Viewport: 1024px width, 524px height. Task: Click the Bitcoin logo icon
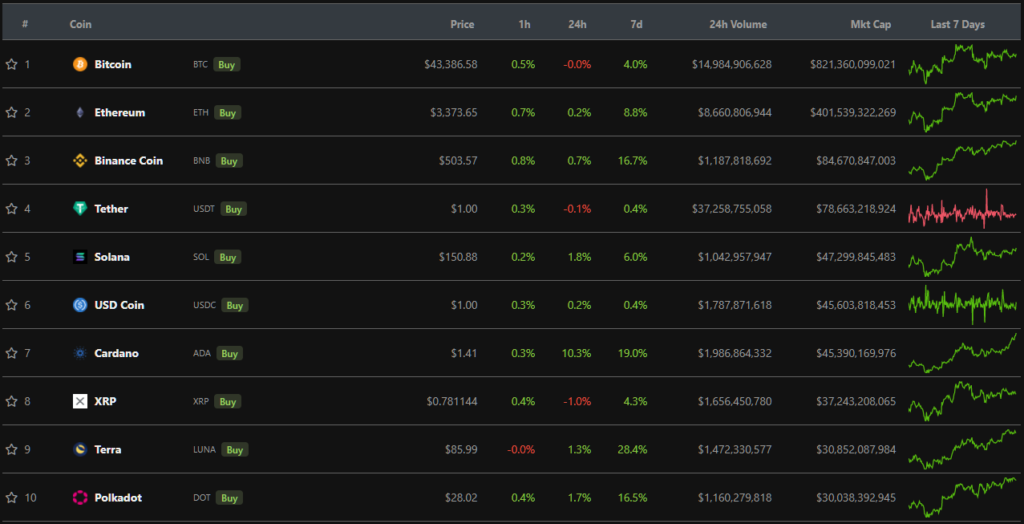pos(80,64)
